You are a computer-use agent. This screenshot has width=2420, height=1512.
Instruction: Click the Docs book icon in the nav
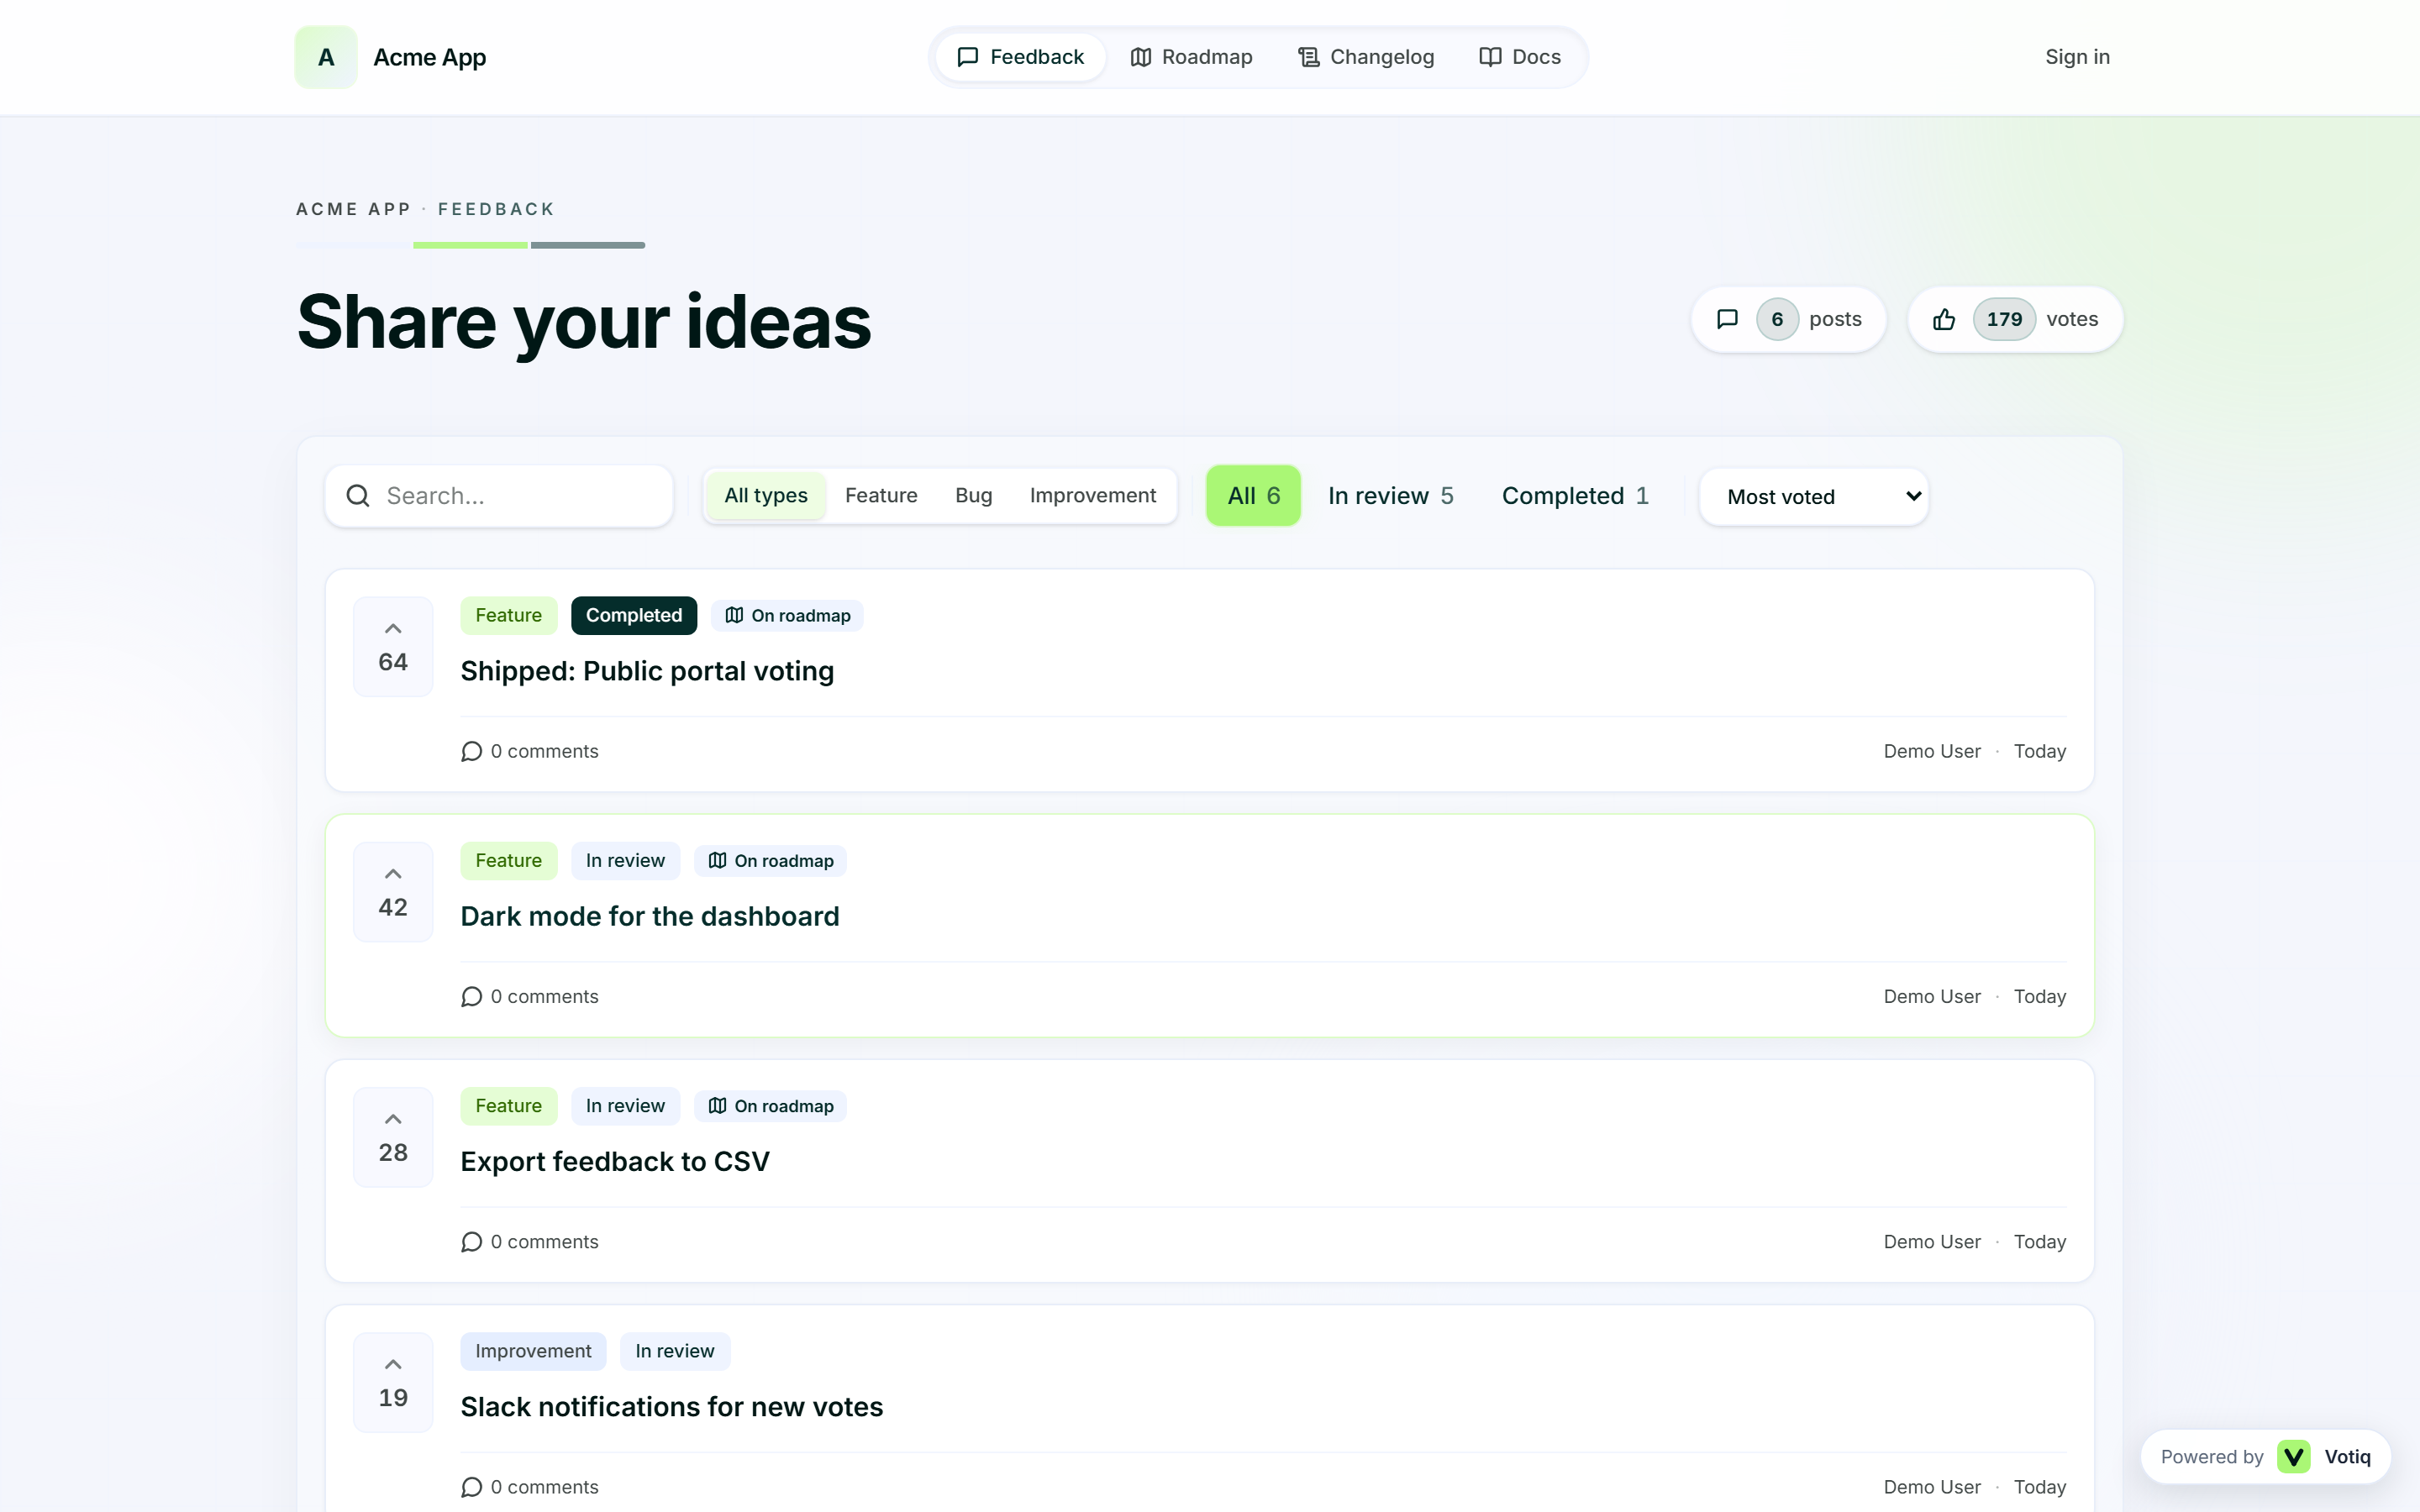(x=1490, y=57)
